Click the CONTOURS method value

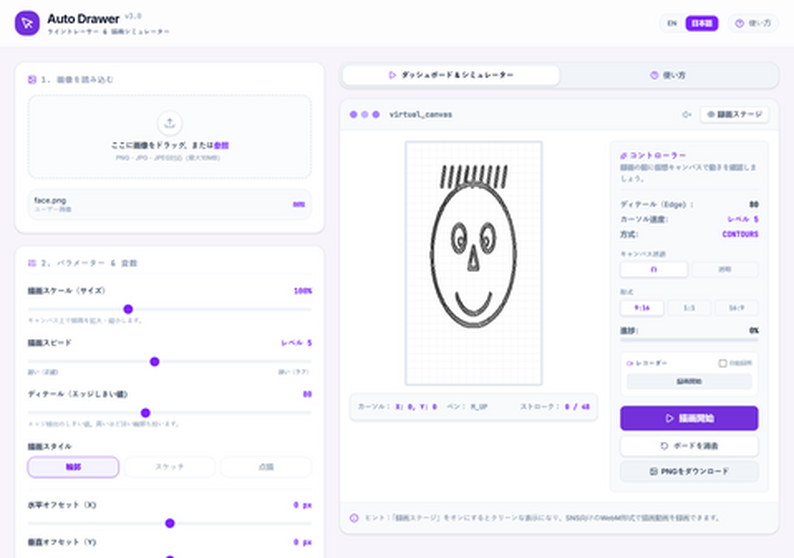740,234
